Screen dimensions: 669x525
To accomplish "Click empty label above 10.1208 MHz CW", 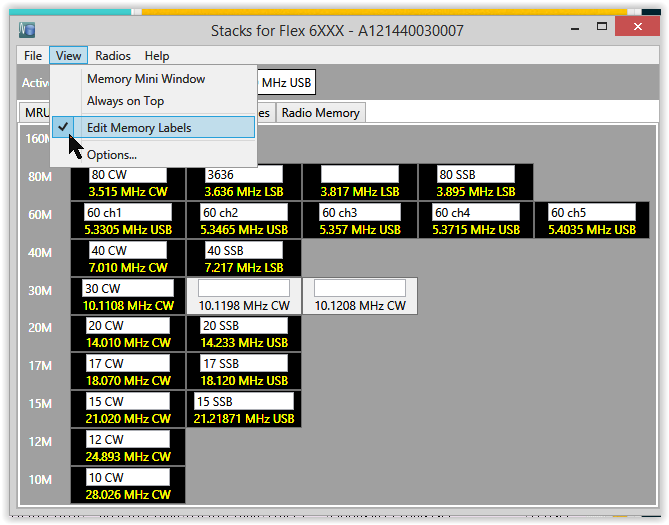I will 360,288.
